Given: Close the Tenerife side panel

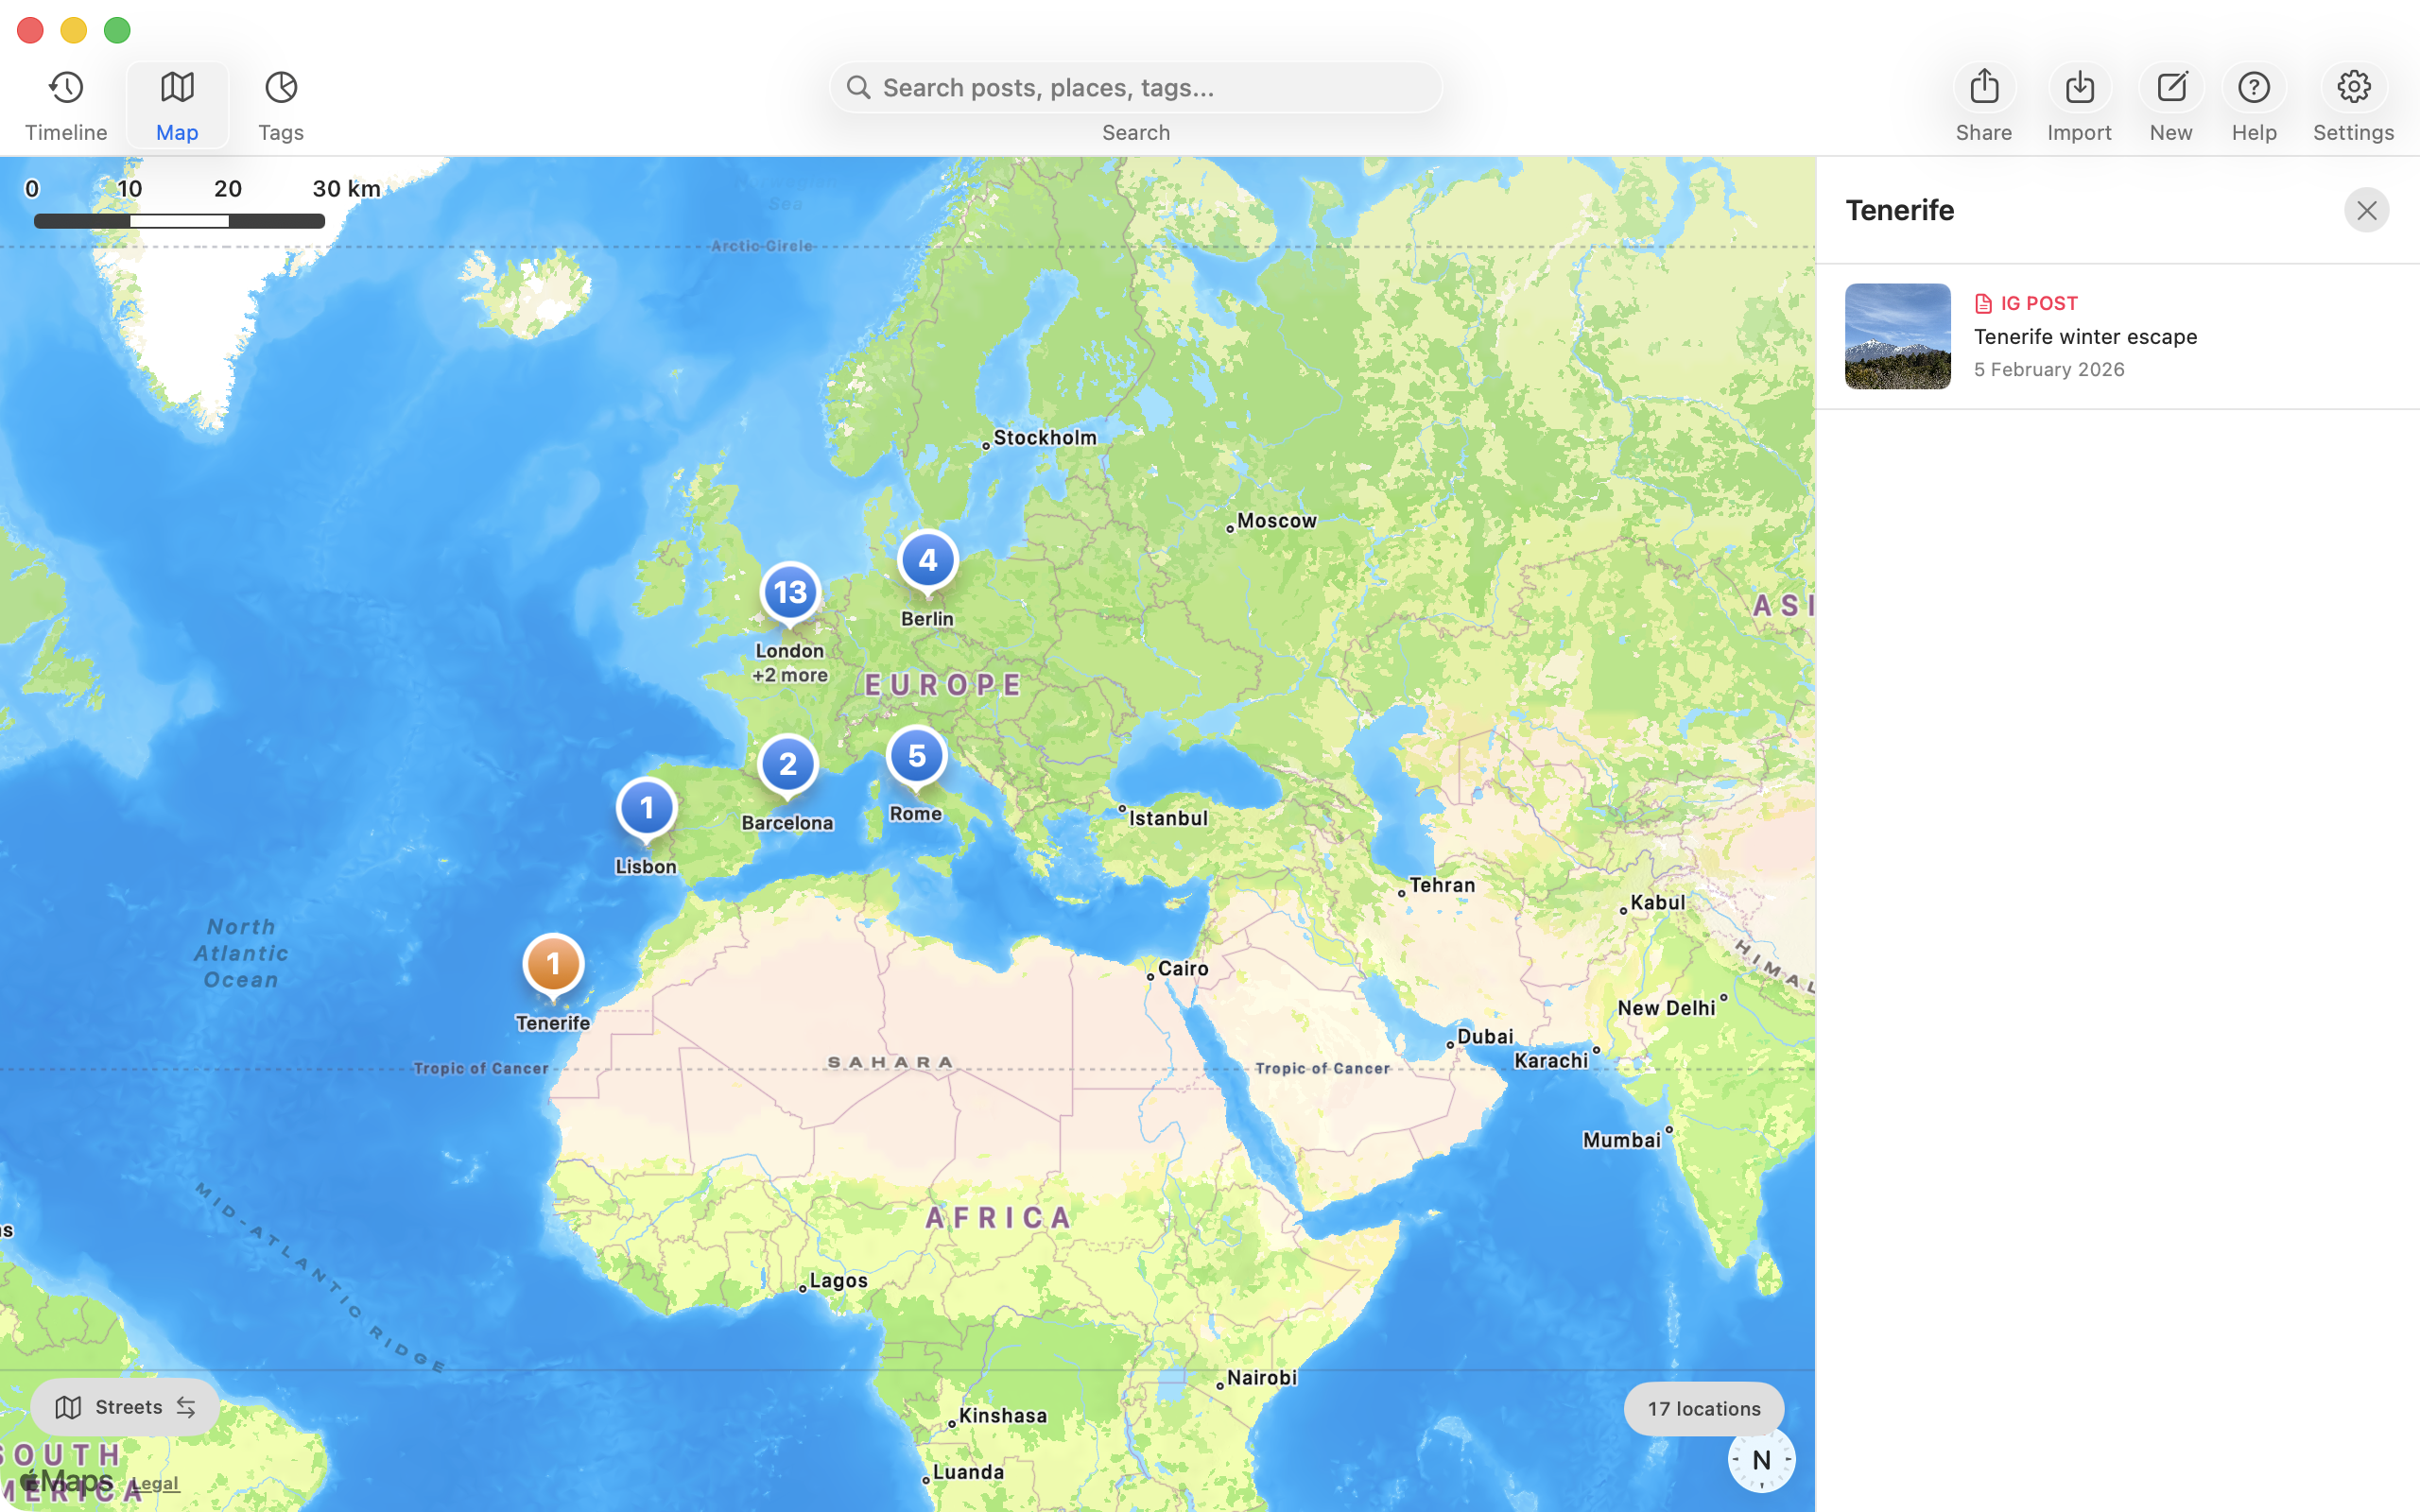Looking at the screenshot, I should point(2366,210).
